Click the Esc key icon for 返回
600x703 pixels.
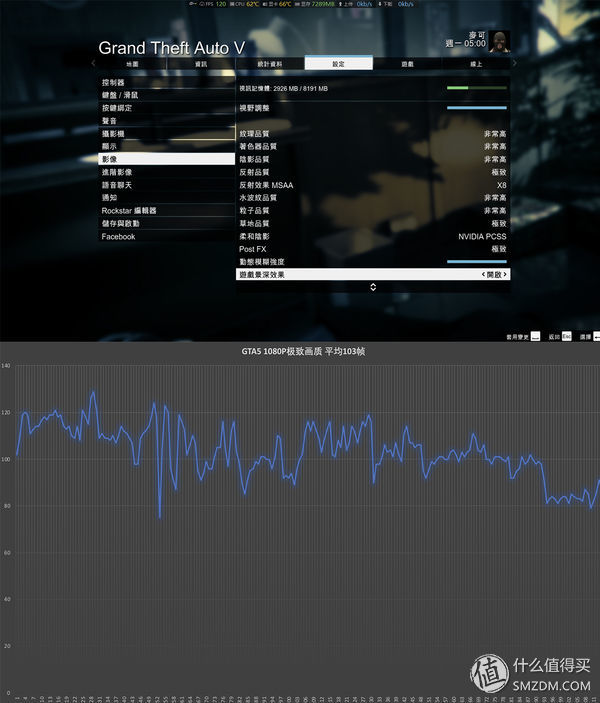[x=567, y=336]
